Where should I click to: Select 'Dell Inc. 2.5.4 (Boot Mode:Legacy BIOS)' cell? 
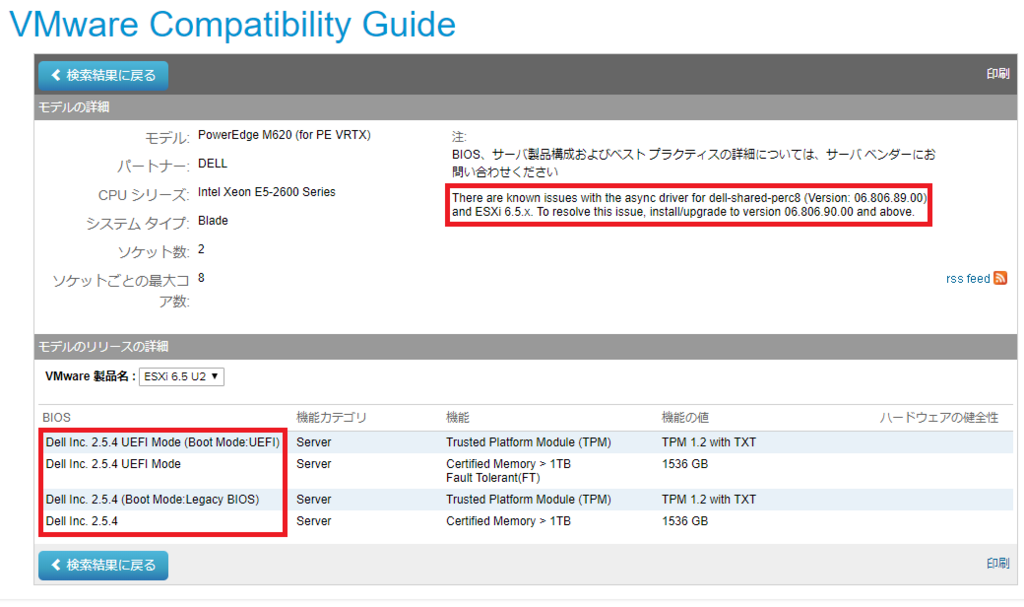[152, 499]
